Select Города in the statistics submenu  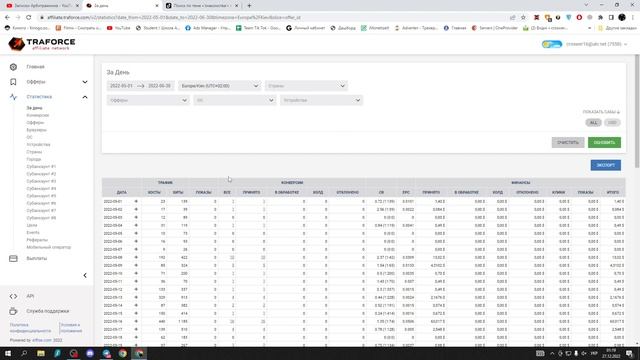(34, 159)
